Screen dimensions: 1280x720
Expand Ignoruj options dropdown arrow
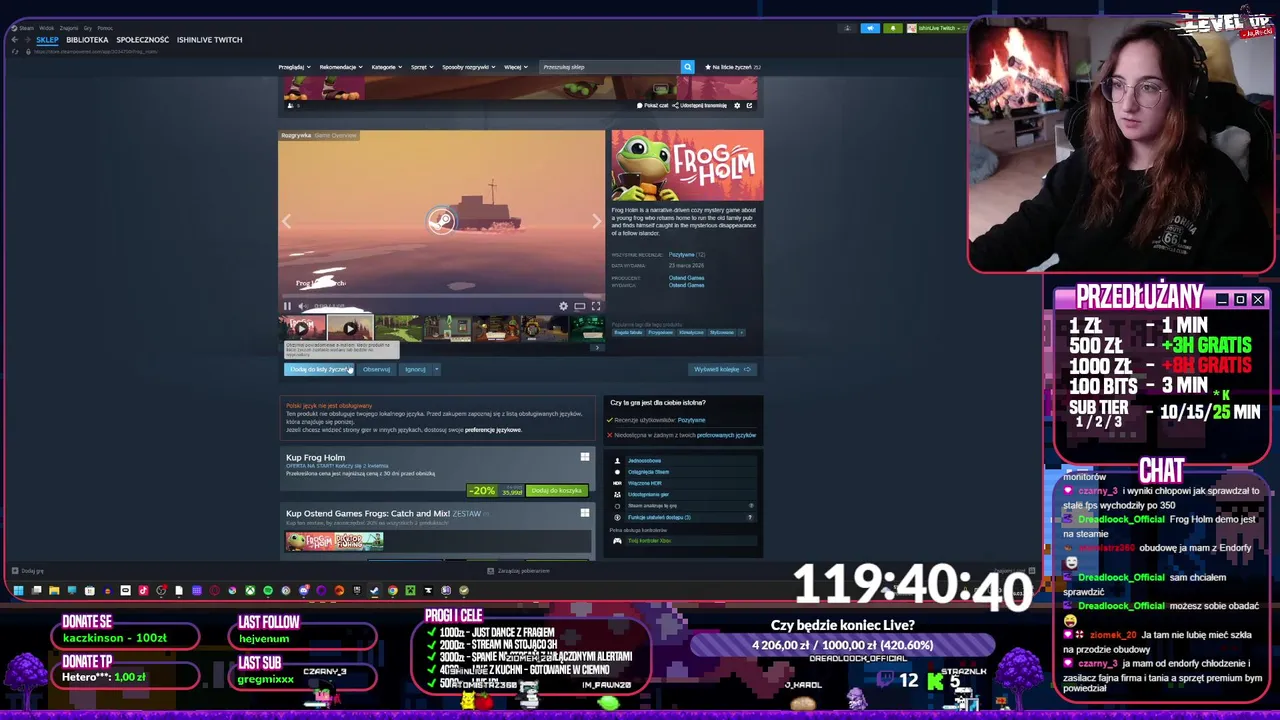436,369
